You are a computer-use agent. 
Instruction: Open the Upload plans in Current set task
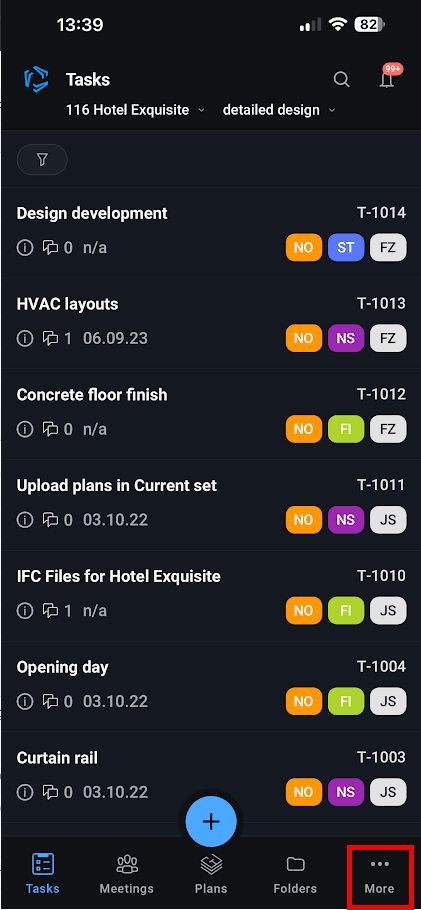211,505
